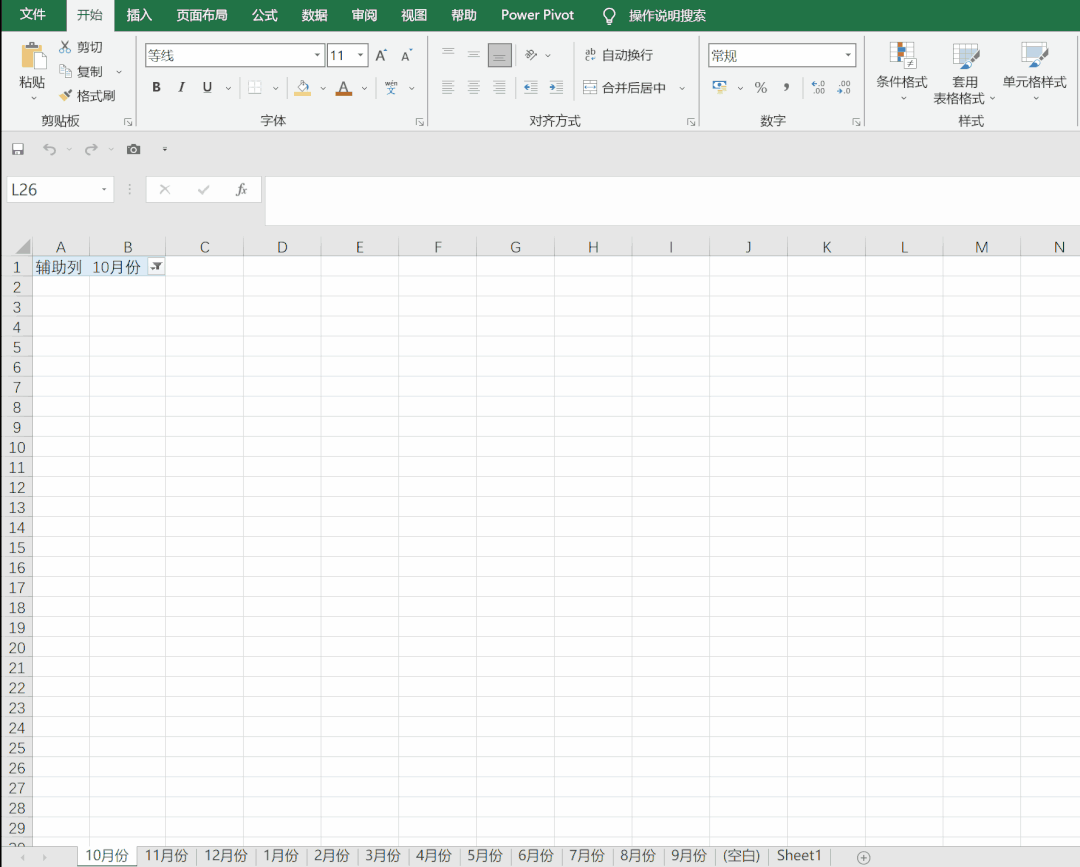Viewport: 1080px width, 867px height.
Task: Click into the formula bar
Action: click(x=672, y=200)
